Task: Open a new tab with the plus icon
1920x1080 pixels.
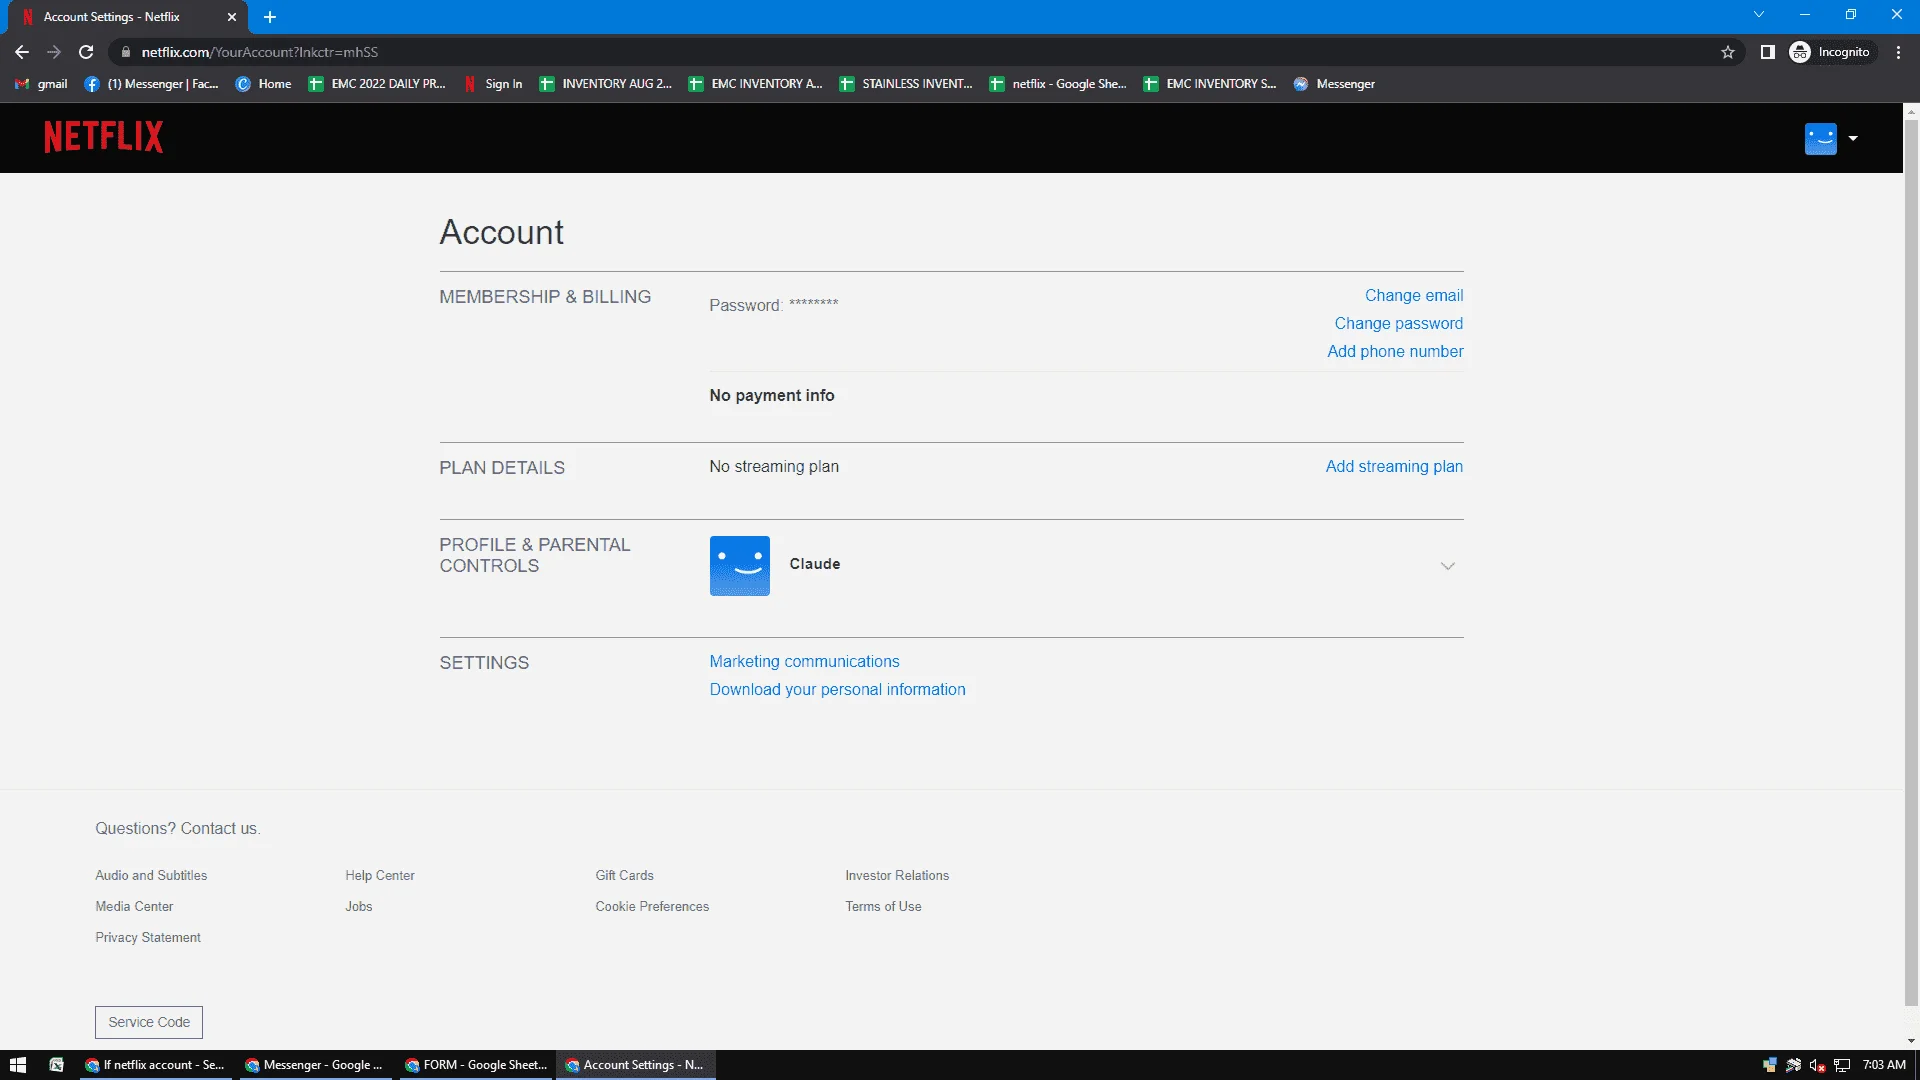Action: pyautogui.click(x=270, y=17)
